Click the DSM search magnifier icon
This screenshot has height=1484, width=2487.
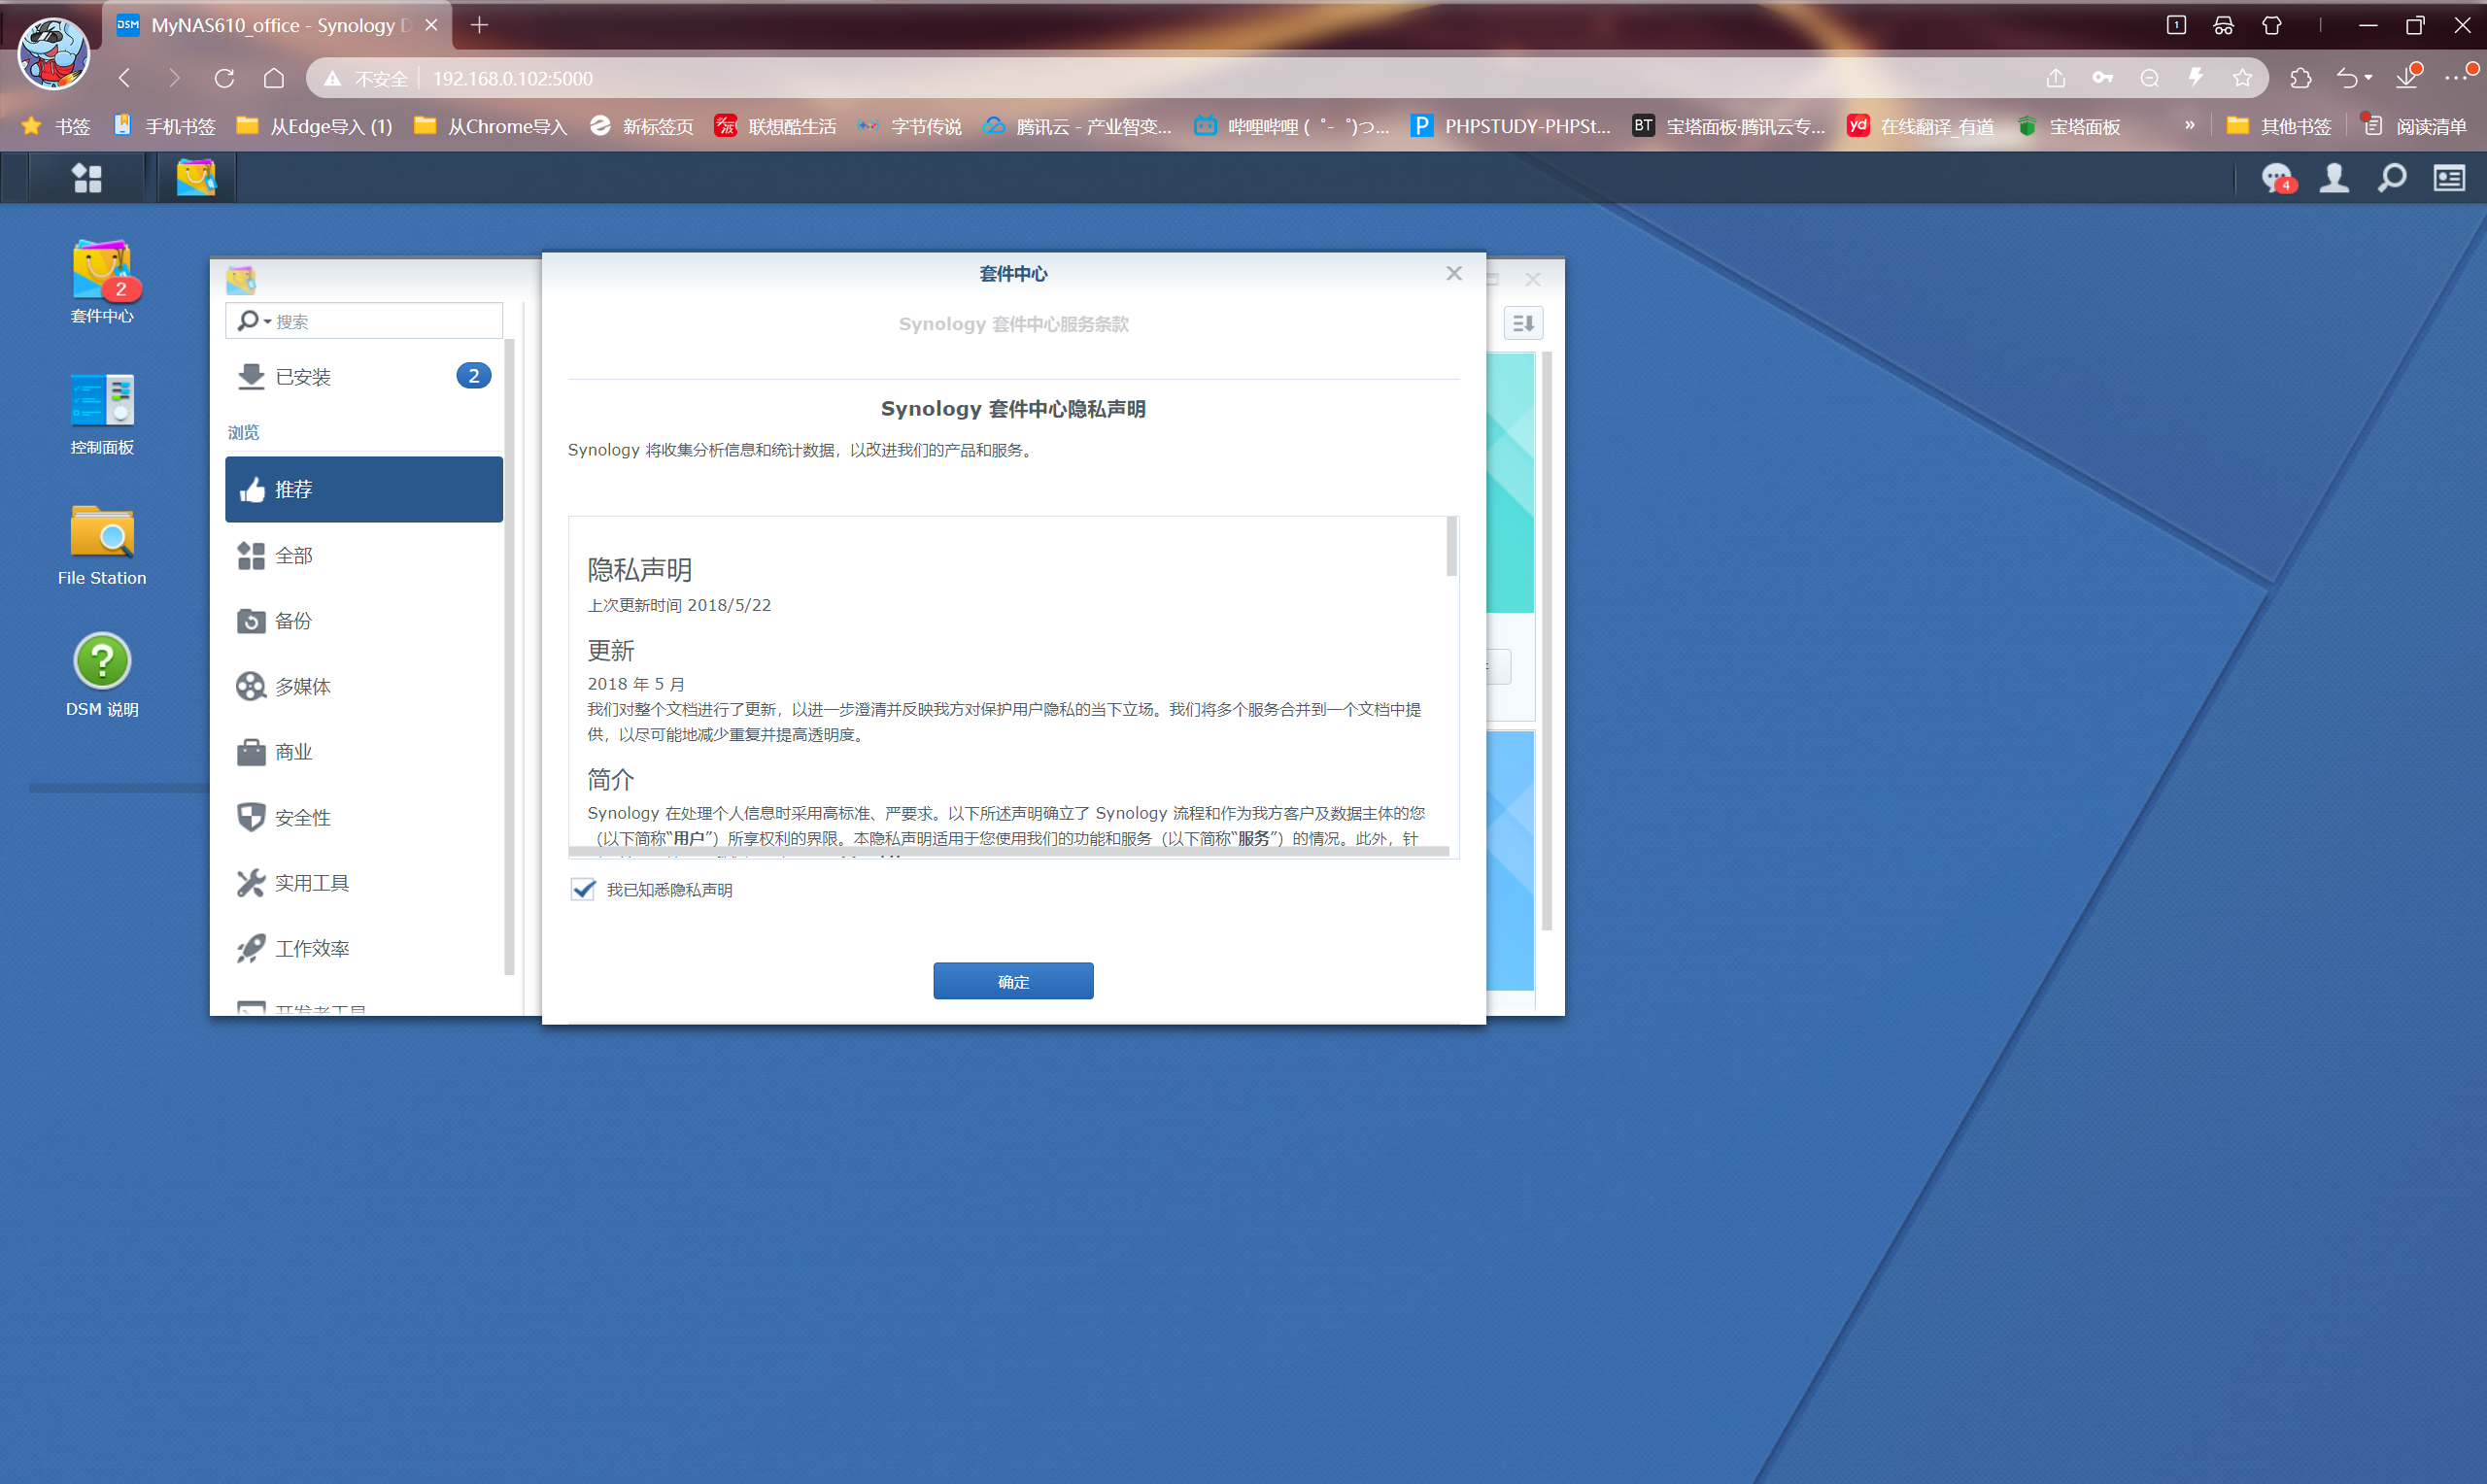[2392, 178]
